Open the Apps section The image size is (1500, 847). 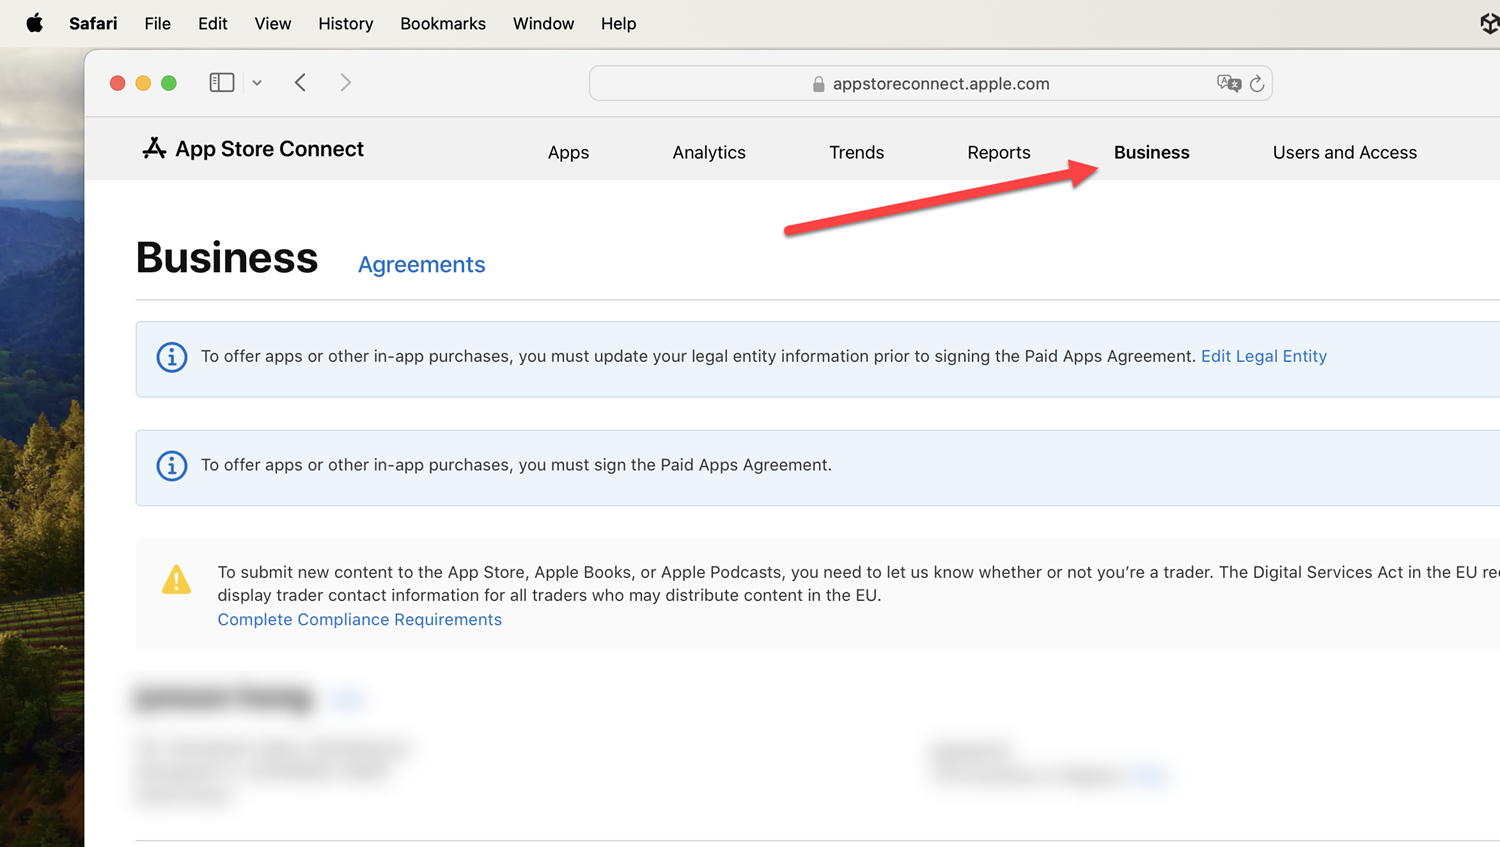pos(568,152)
